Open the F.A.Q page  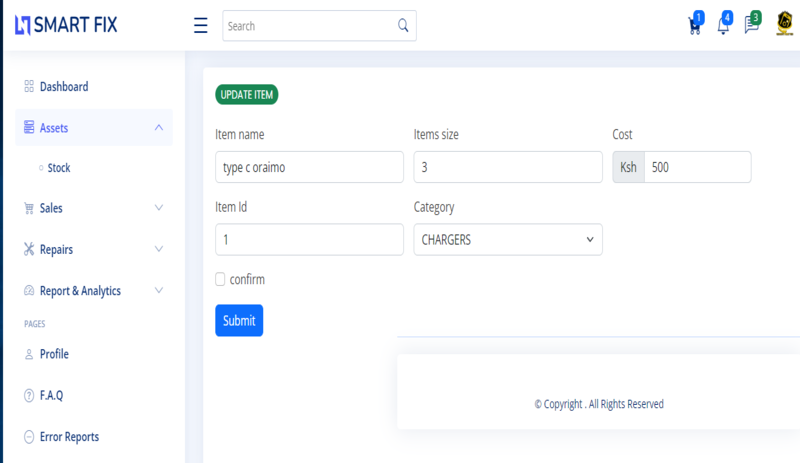51,395
